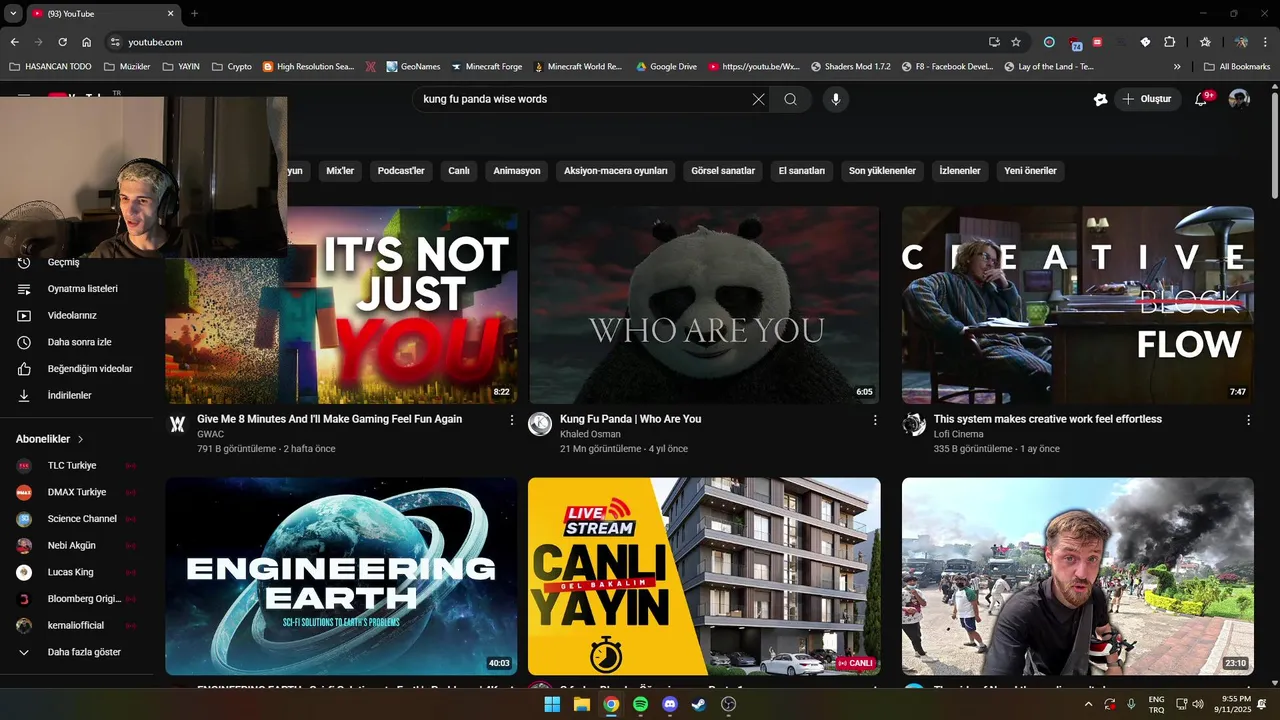Open the Chrome three-dot menu
Screen dimensions: 1280x720
(1266, 42)
